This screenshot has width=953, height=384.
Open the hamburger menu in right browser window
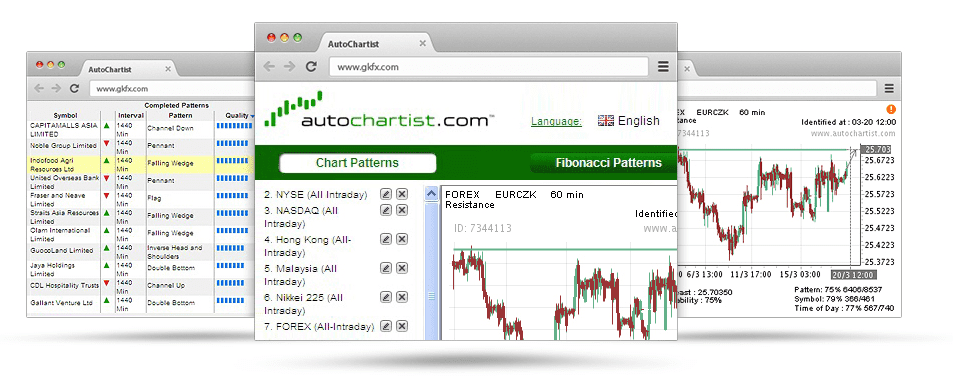(889, 88)
